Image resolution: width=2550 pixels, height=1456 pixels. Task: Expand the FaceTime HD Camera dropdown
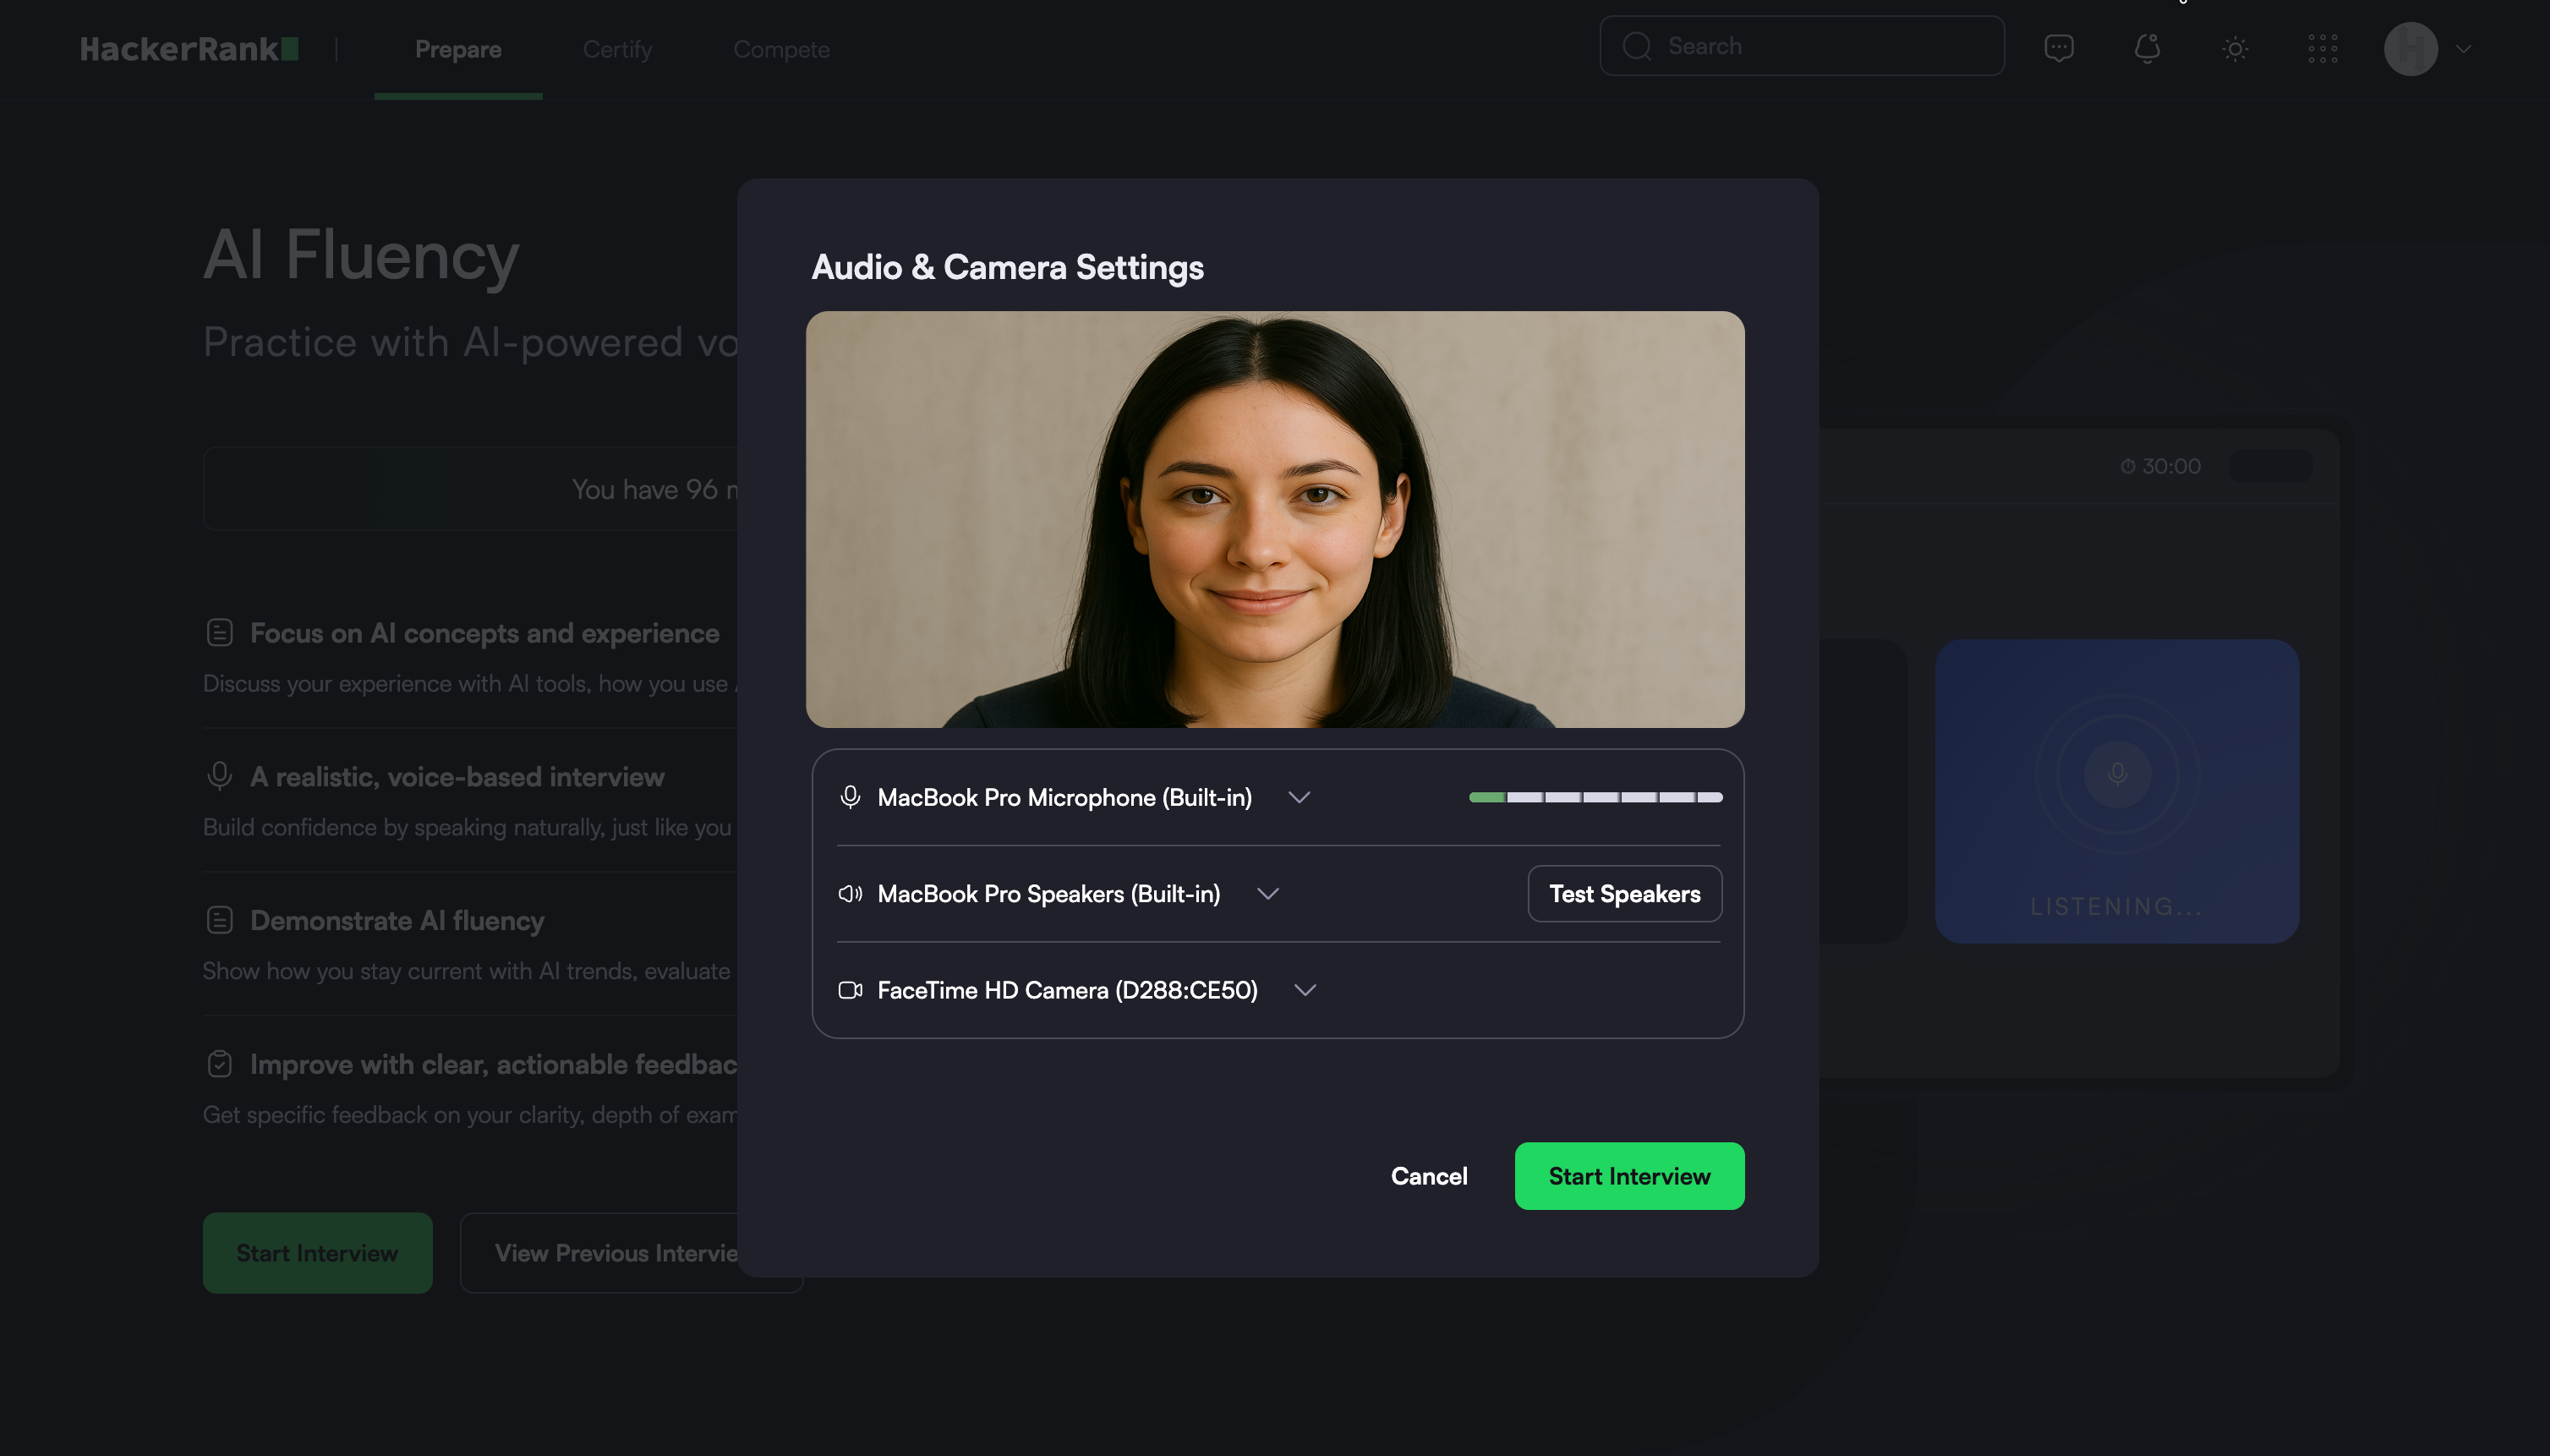[1305, 990]
